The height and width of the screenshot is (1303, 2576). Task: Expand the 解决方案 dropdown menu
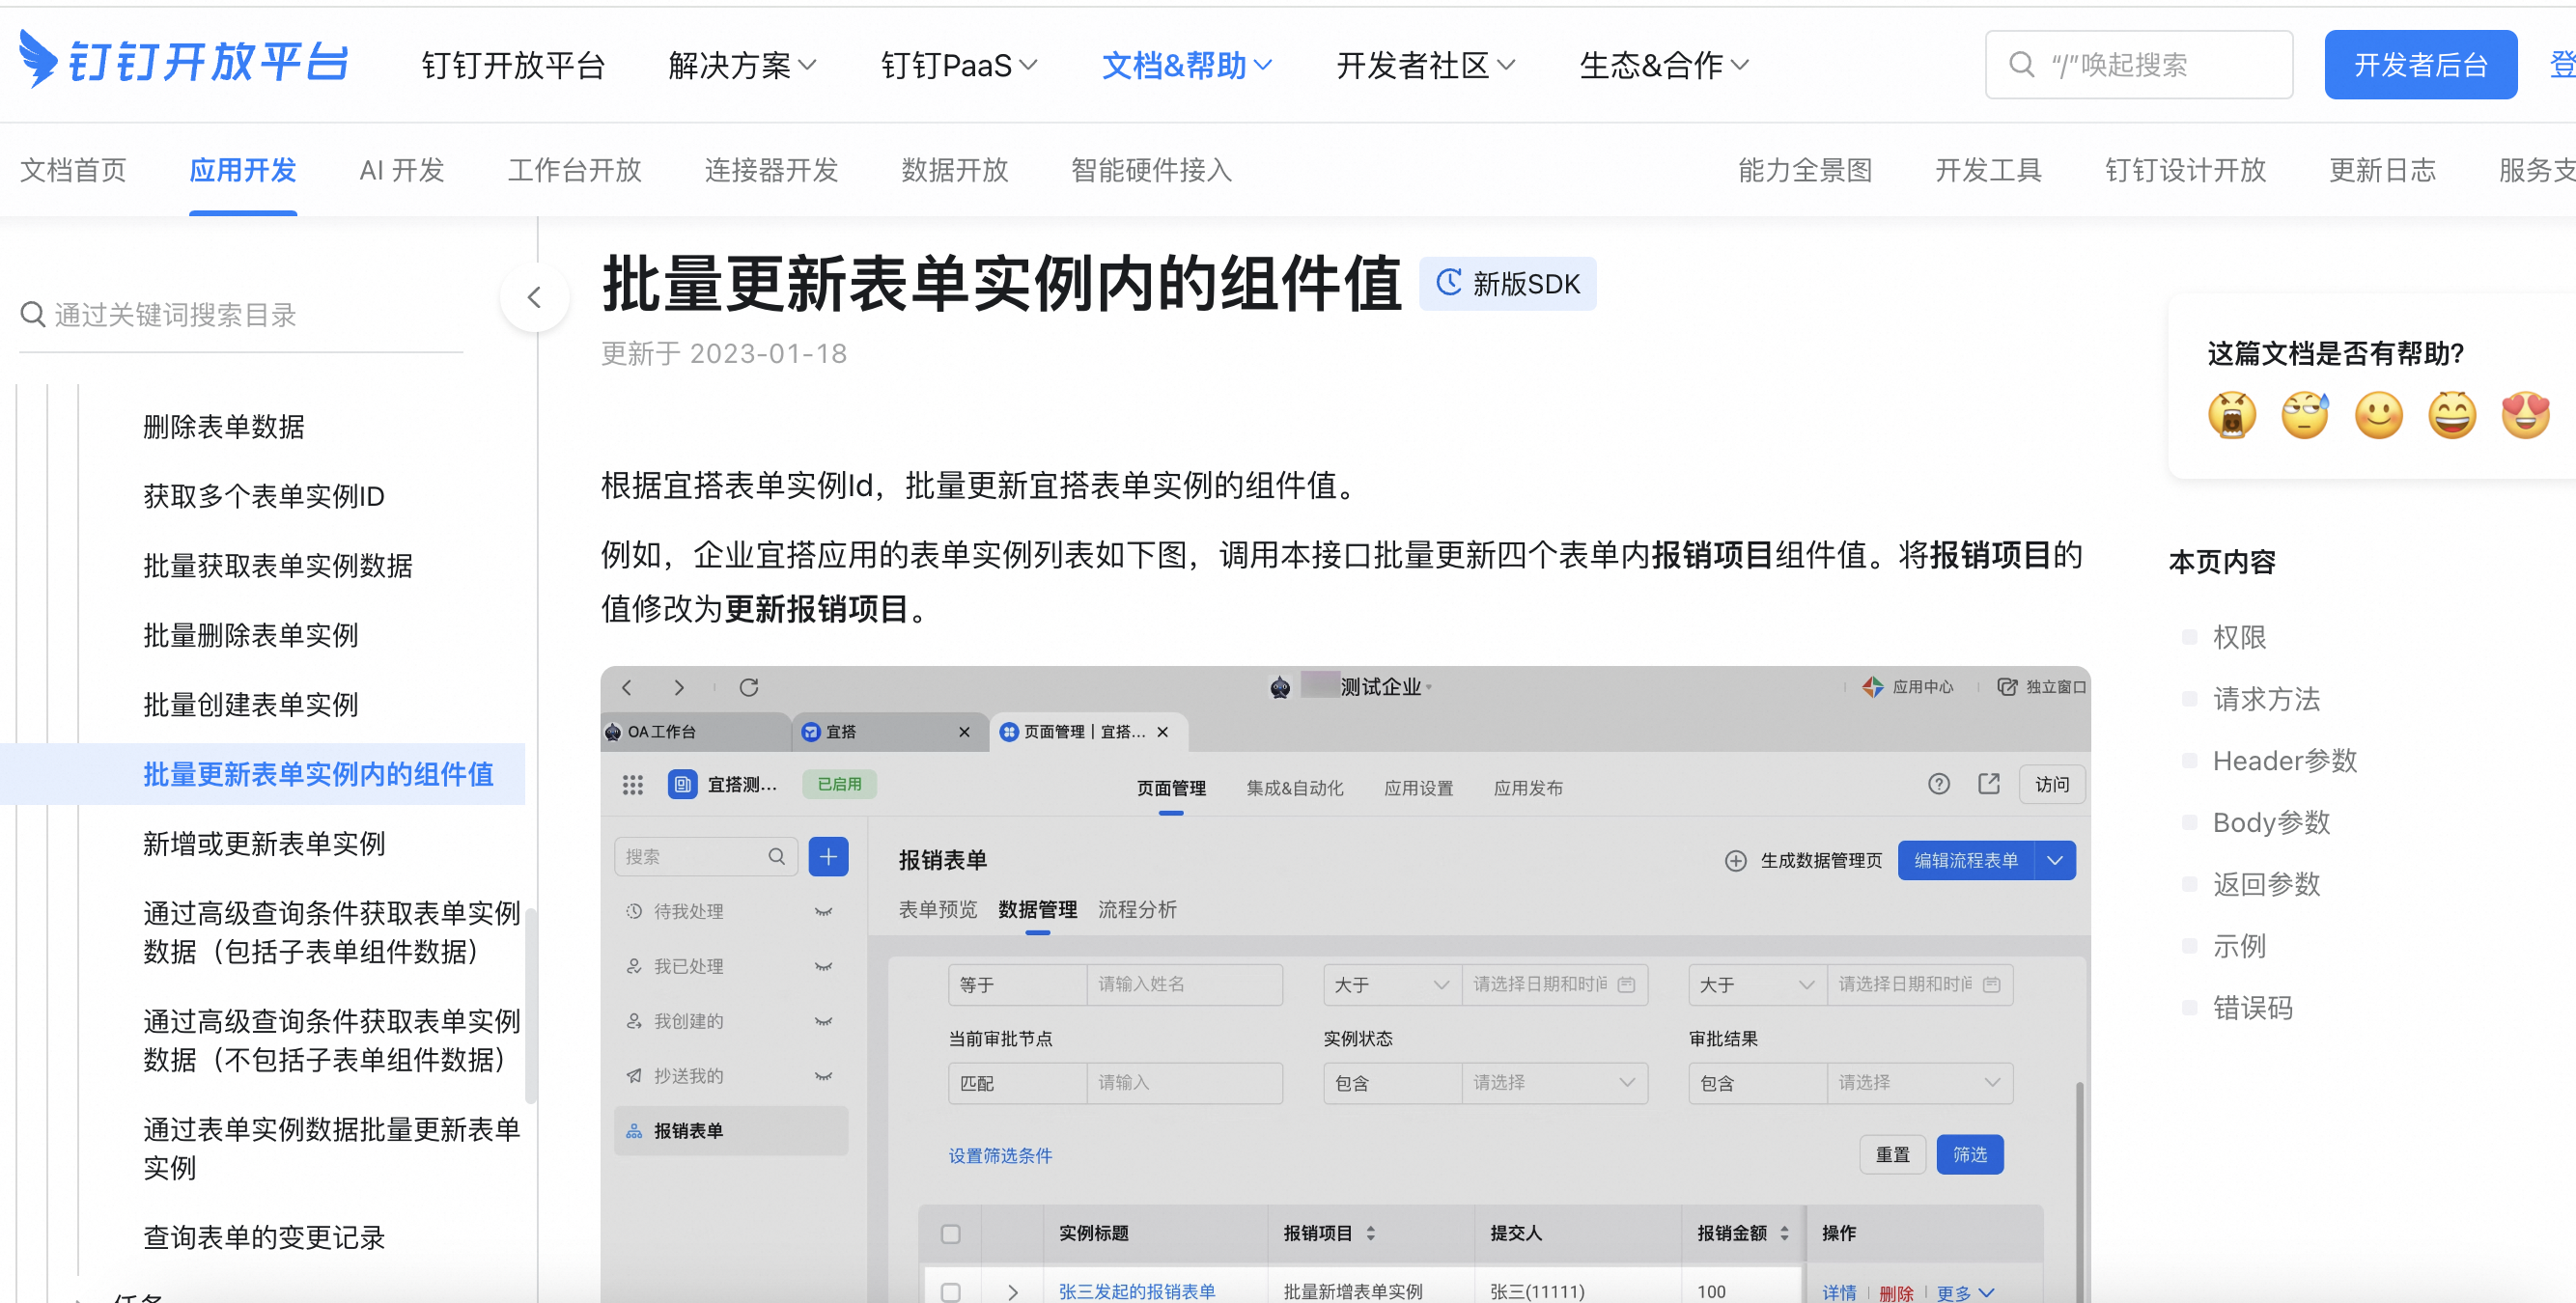pos(742,66)
